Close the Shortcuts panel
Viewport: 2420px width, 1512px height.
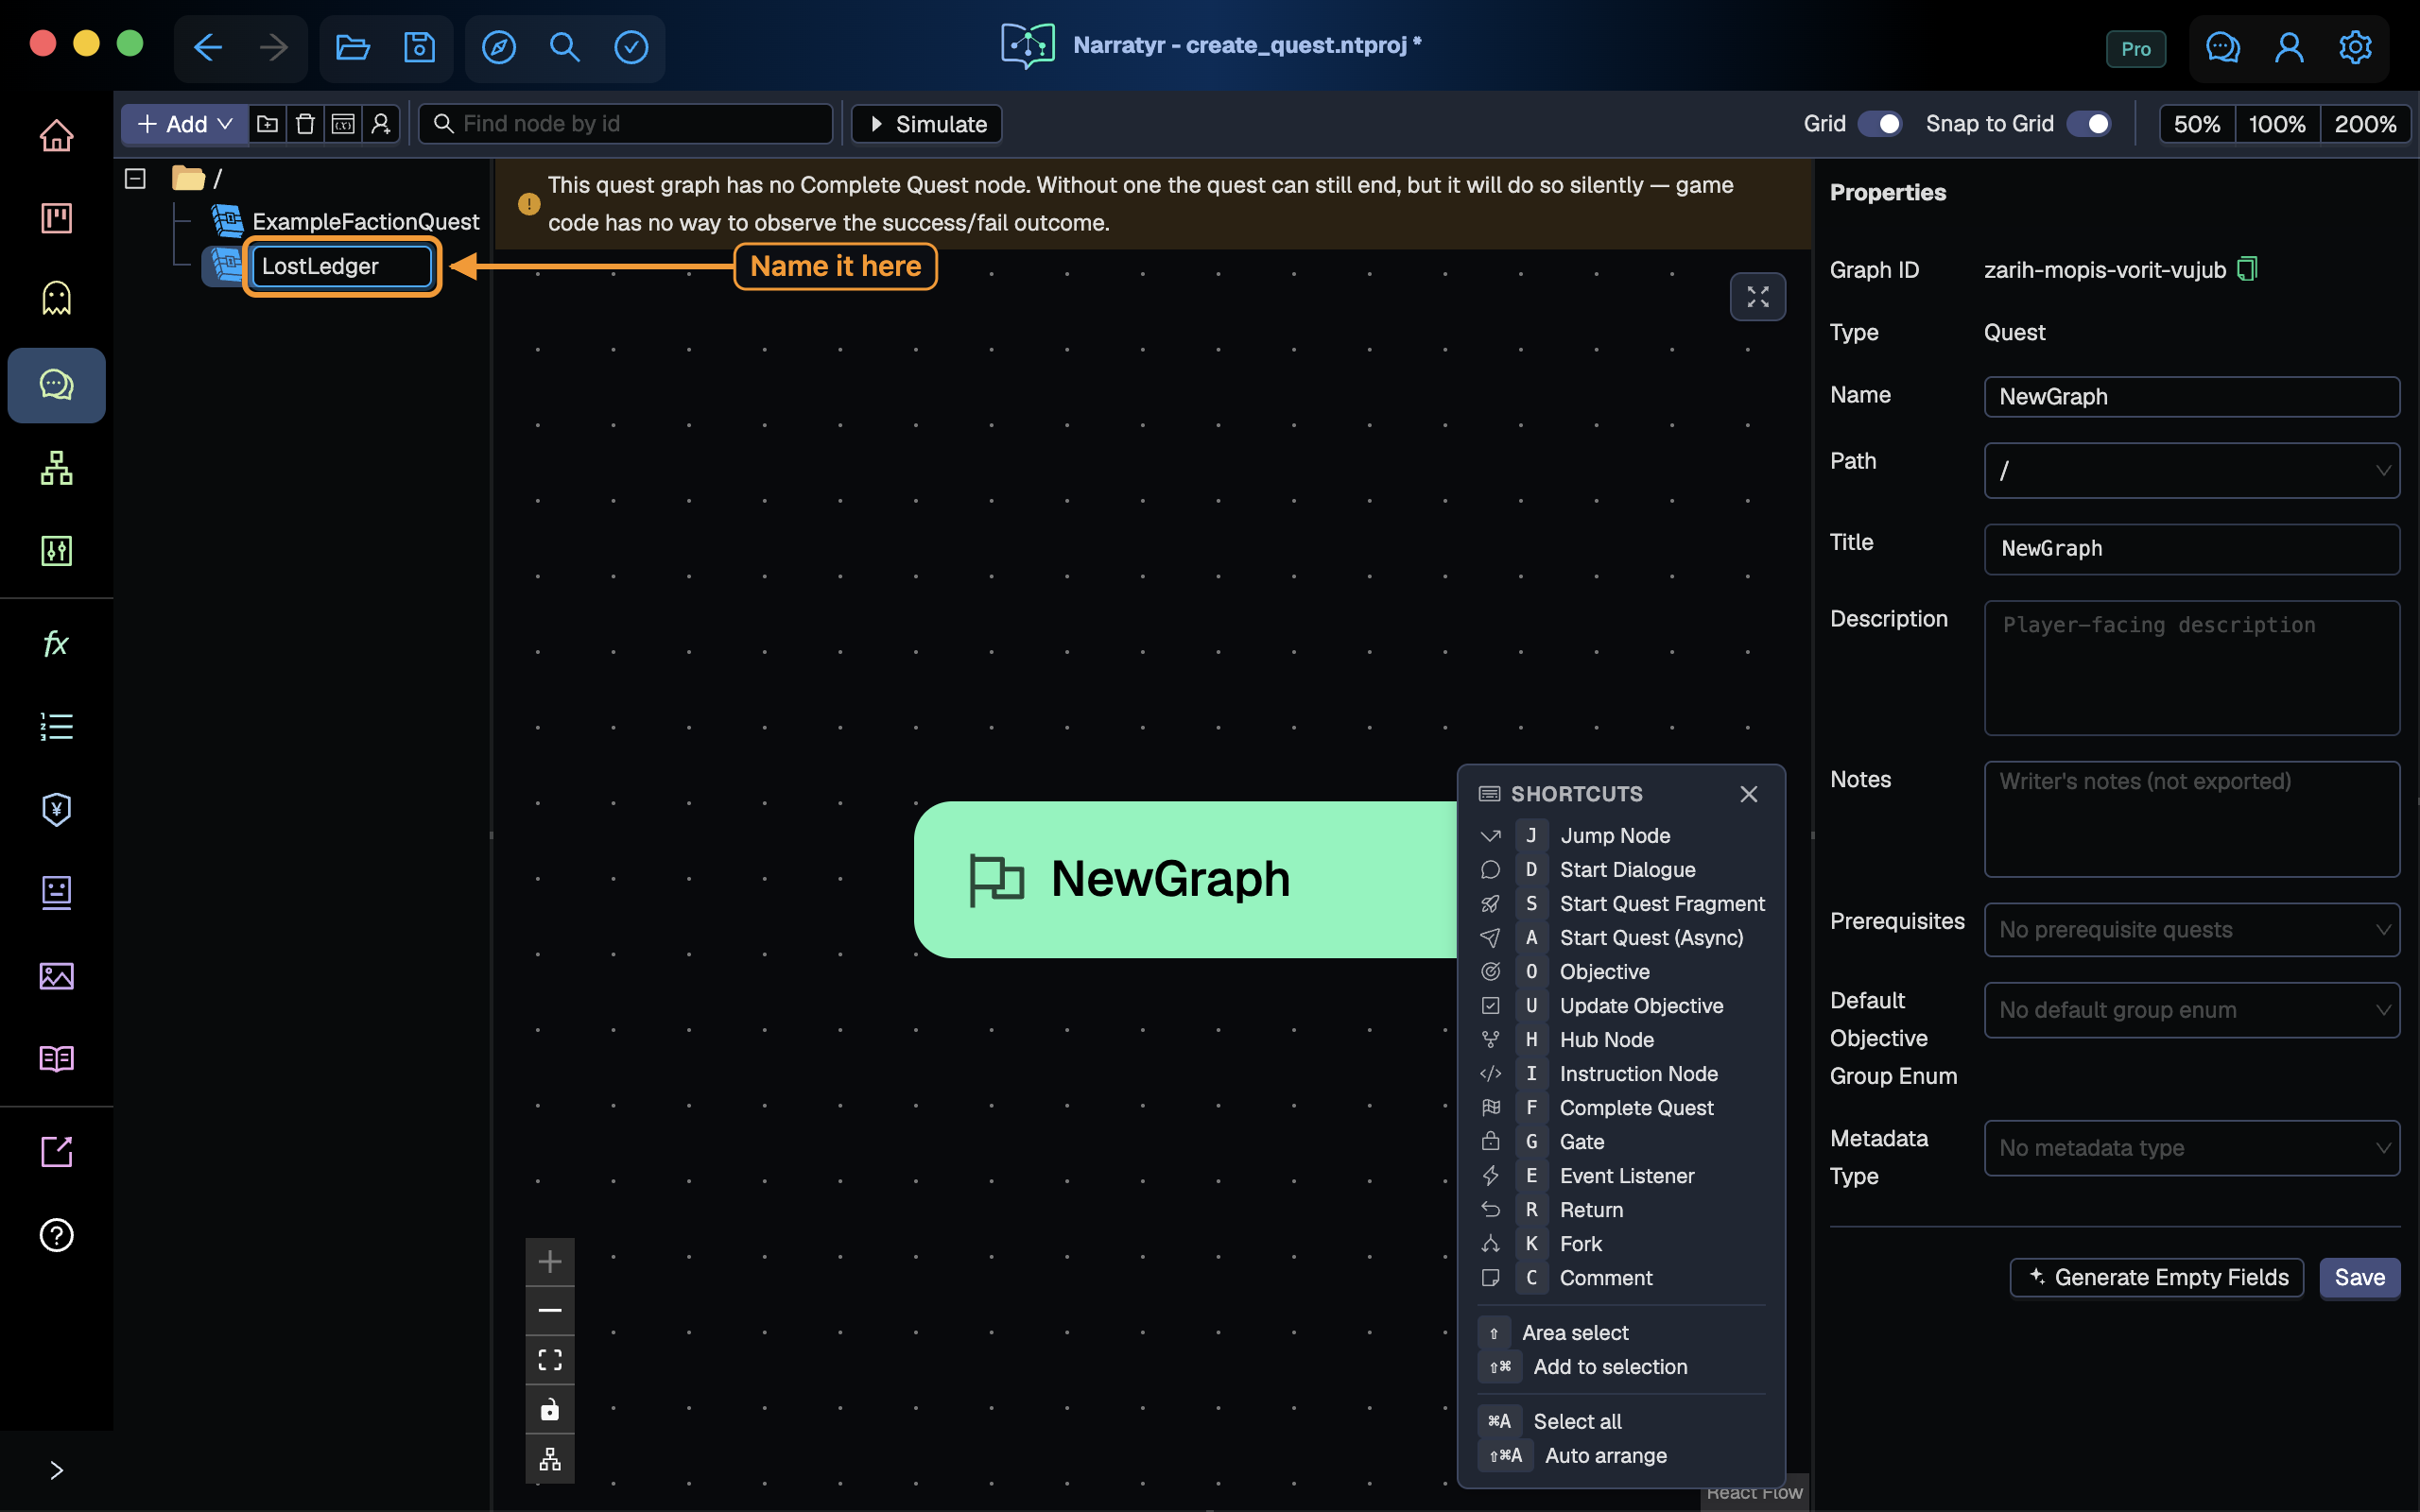pos(1748,794)
